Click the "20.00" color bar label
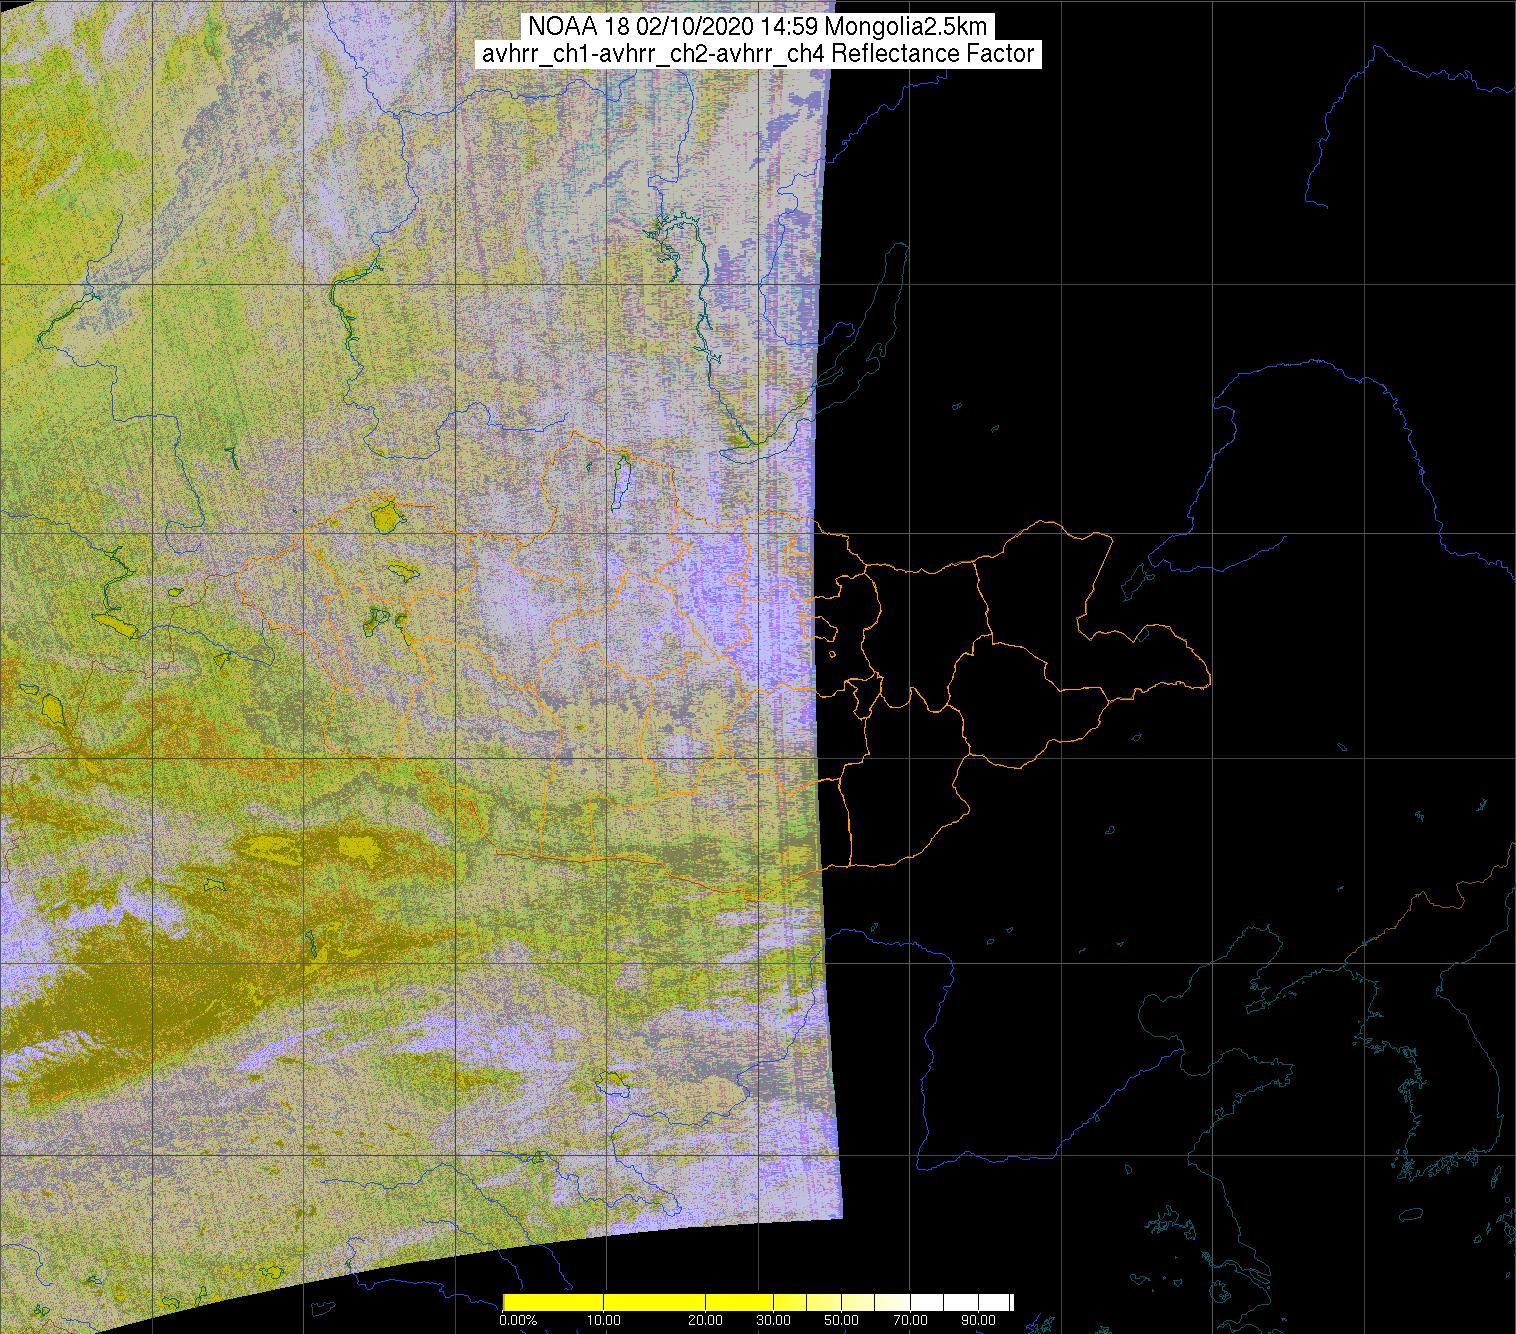The height and width of the screenshot is (1334, 1516). point(705,1320)
